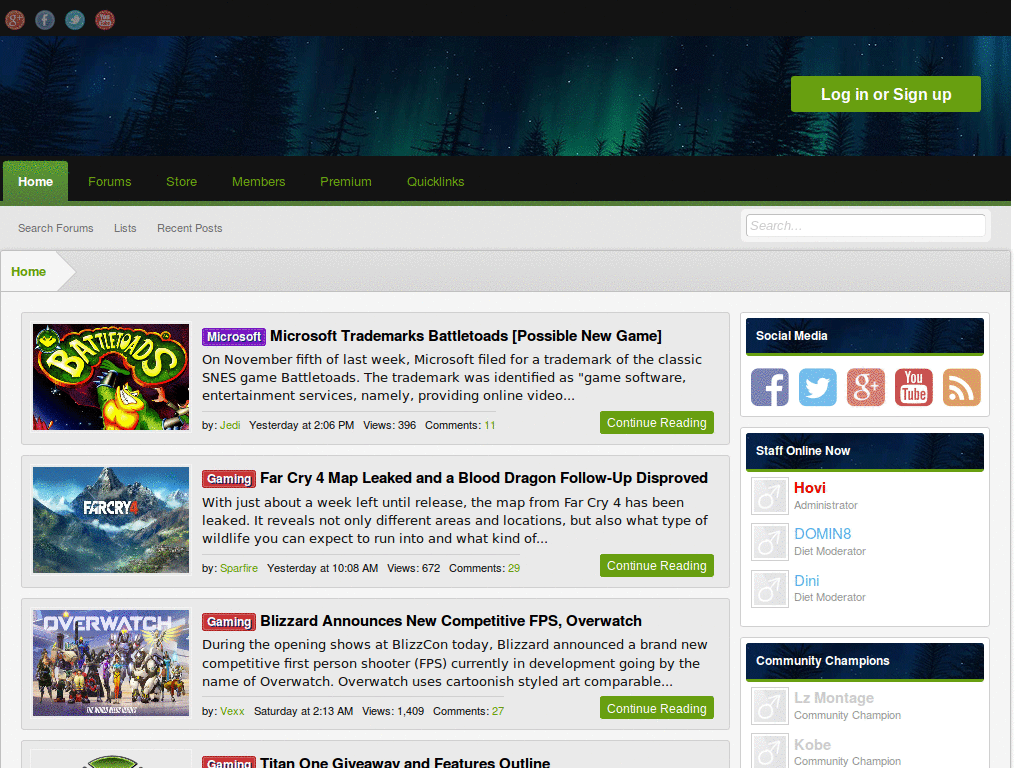This screenshot has width=1024, height=768.
Task: Open author Vexx's profile link
Action: (232, 711)
